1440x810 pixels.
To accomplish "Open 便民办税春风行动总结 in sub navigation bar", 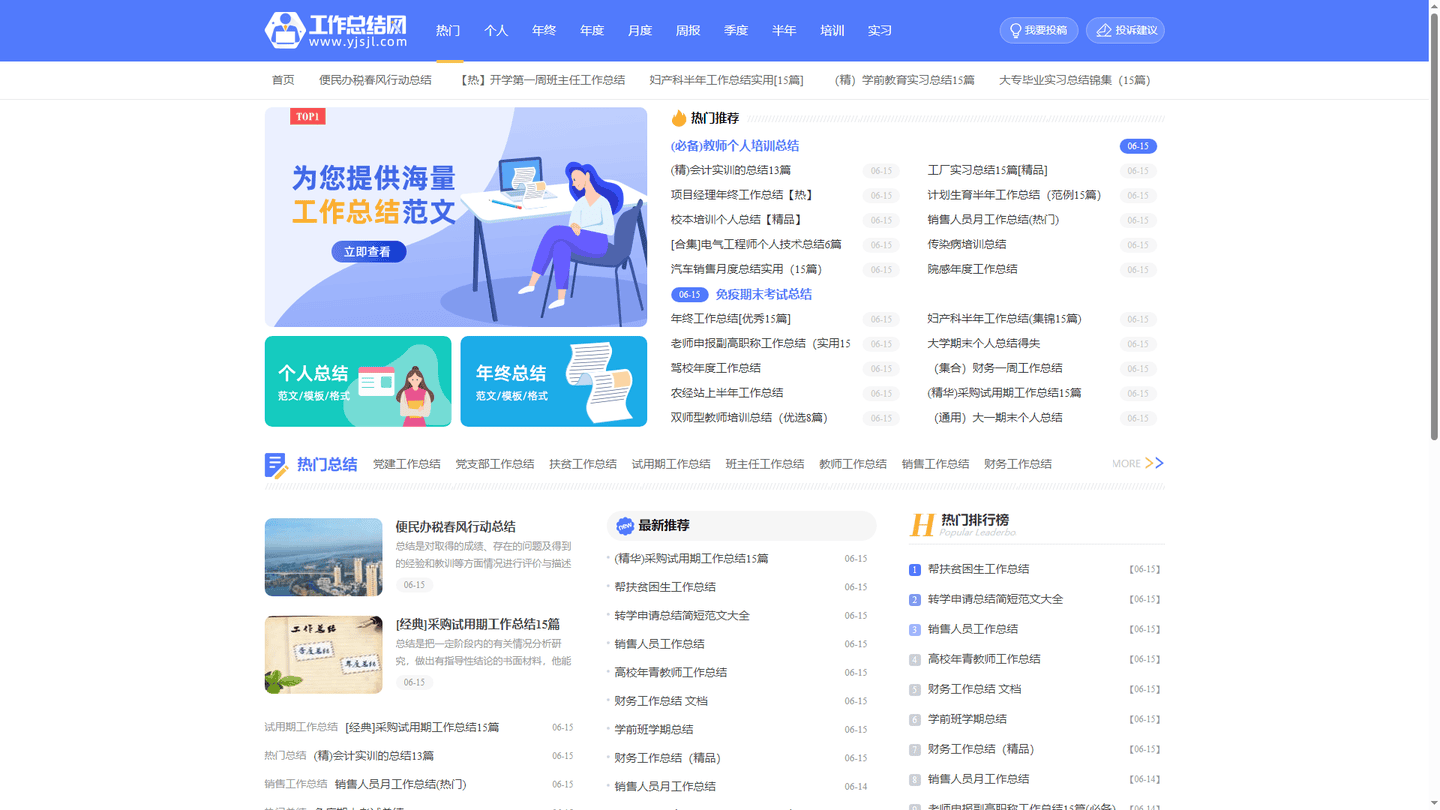I will click(x=375, y=80).
